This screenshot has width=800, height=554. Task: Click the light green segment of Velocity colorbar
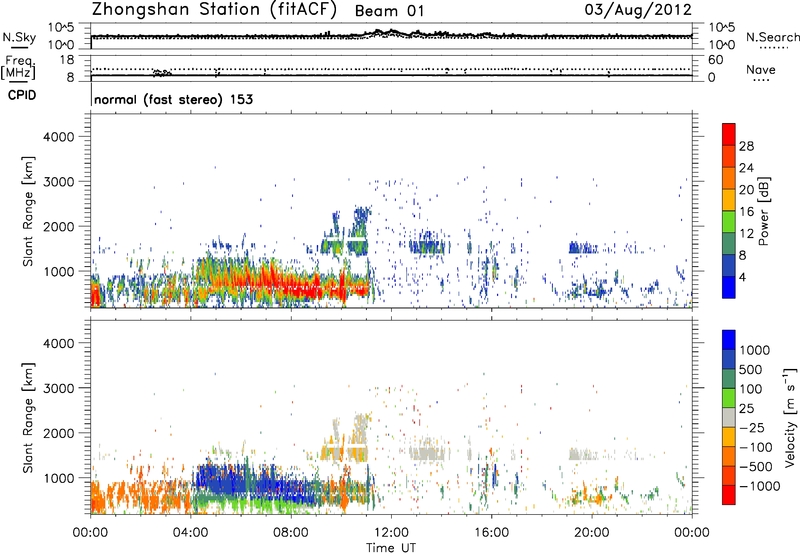click(x=729, y=398)
